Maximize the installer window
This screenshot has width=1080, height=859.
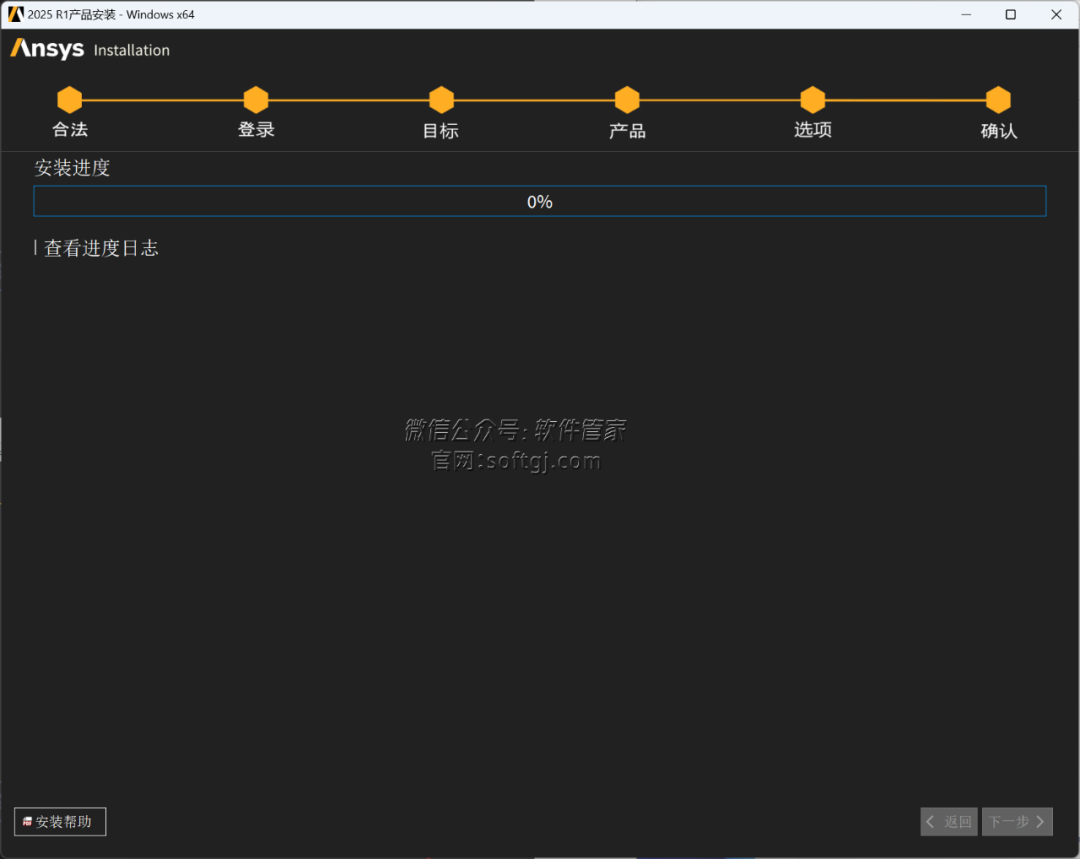(1010, 14)
